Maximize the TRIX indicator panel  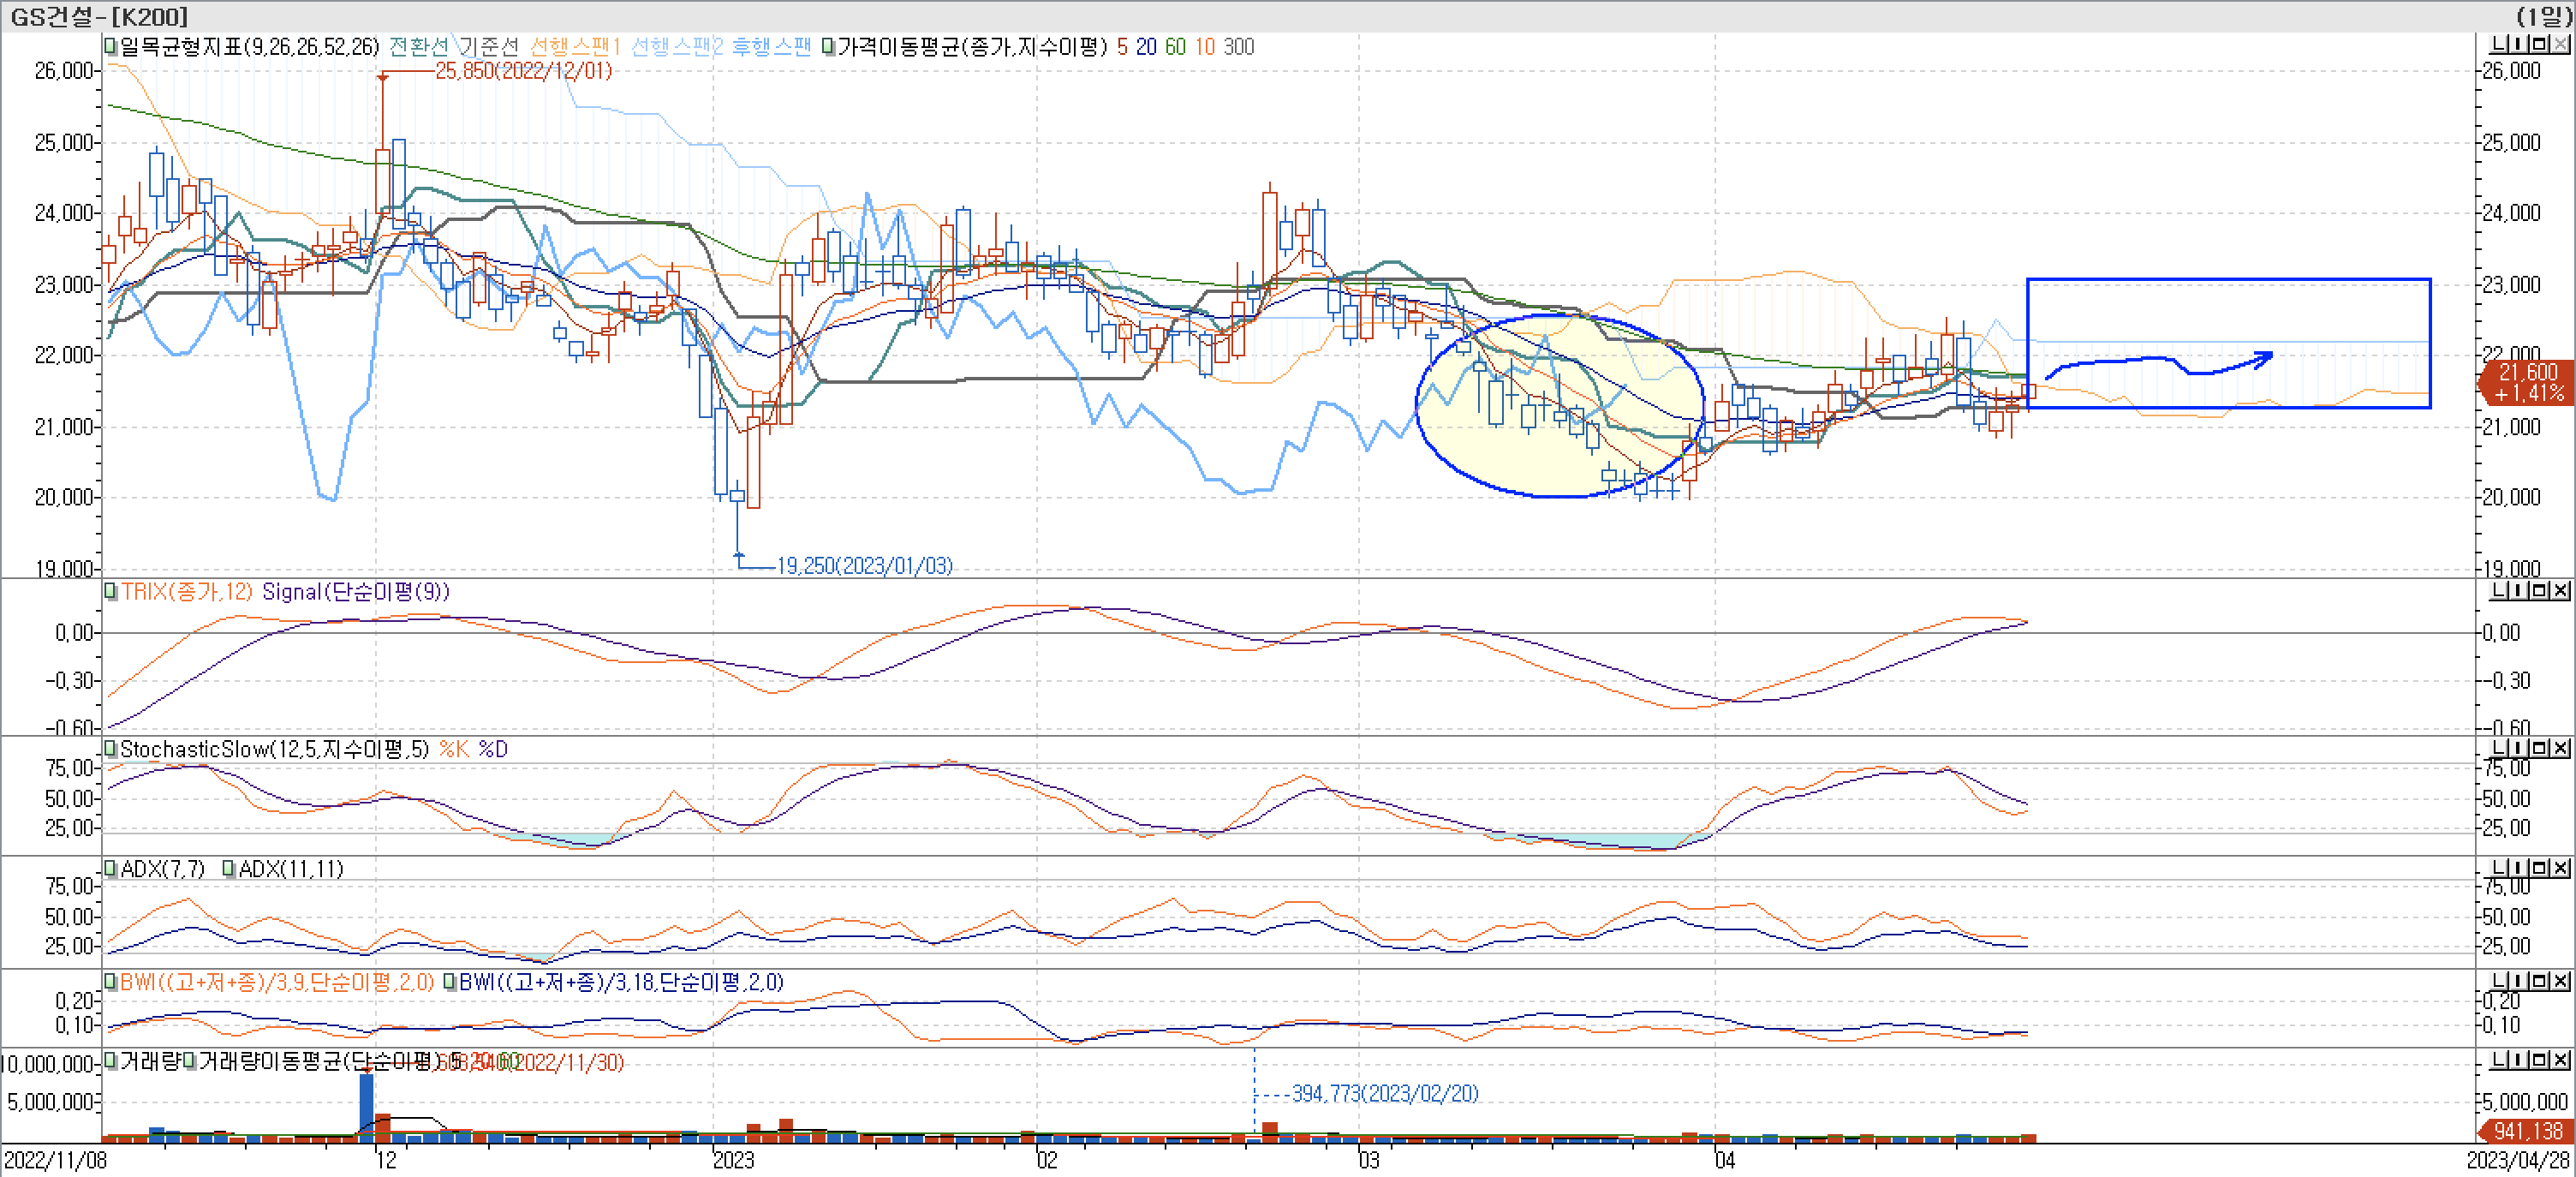[2541, 591]
